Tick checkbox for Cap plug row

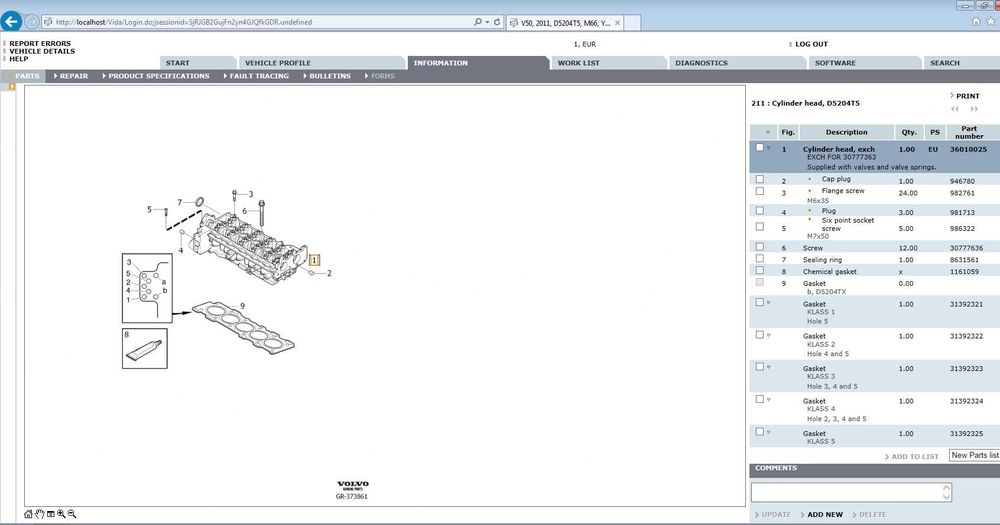tap(759, 179)
